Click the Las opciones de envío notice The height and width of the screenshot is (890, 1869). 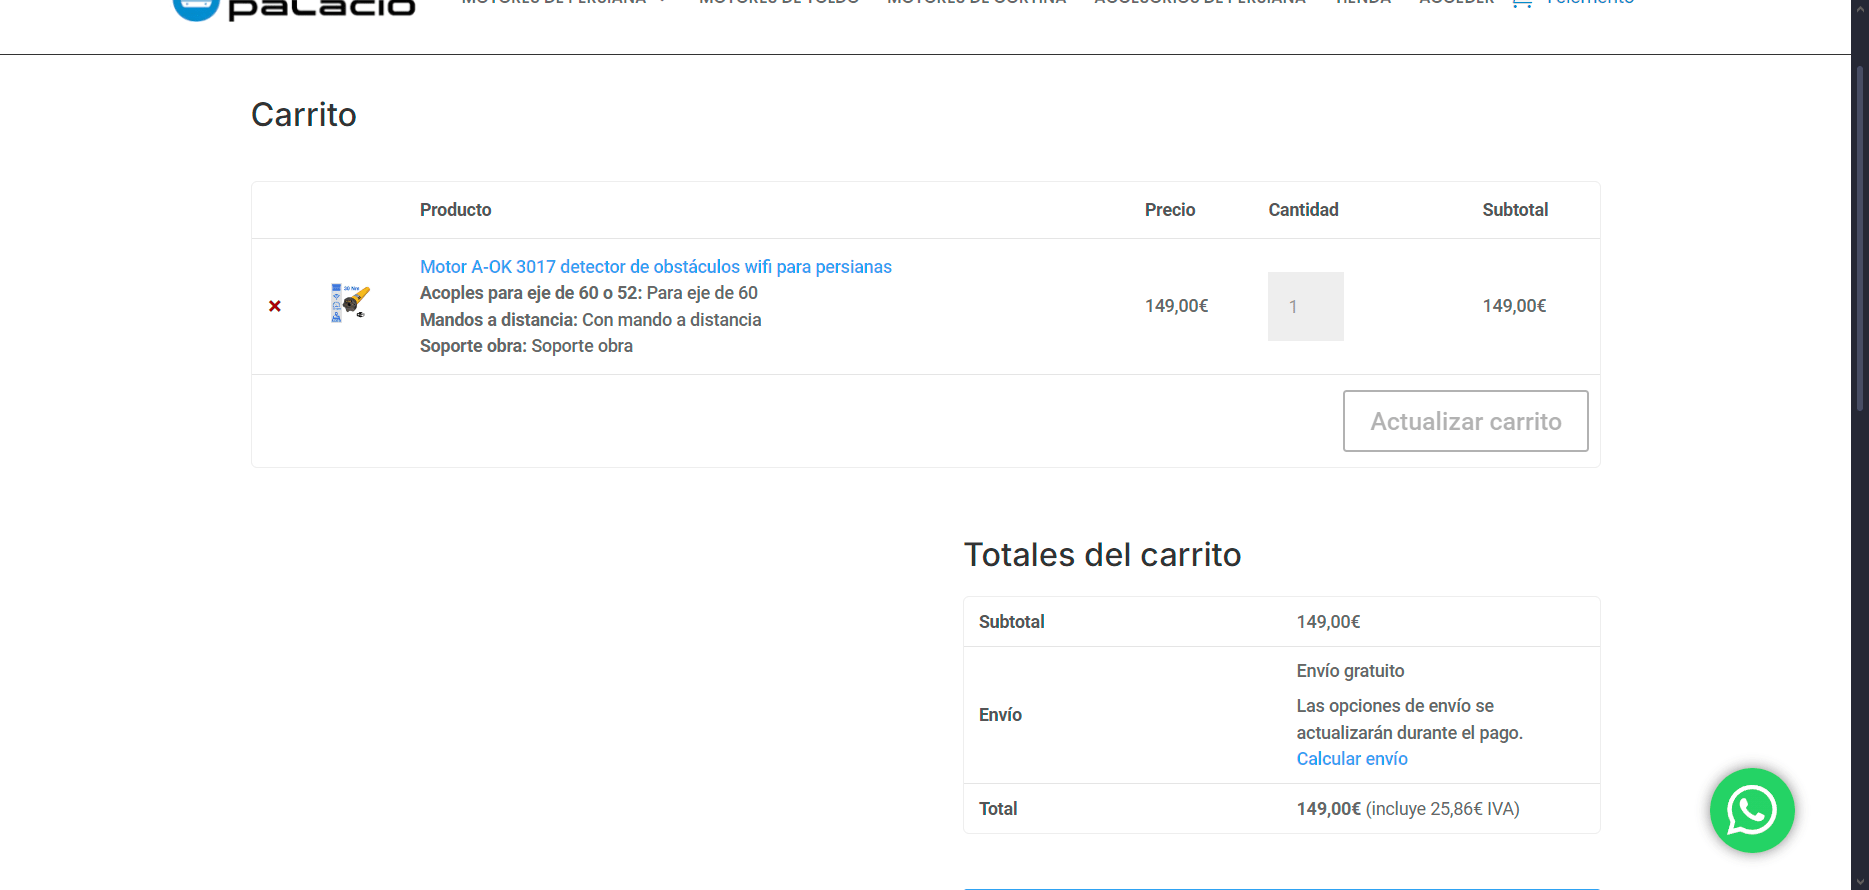coord(1410,719)
